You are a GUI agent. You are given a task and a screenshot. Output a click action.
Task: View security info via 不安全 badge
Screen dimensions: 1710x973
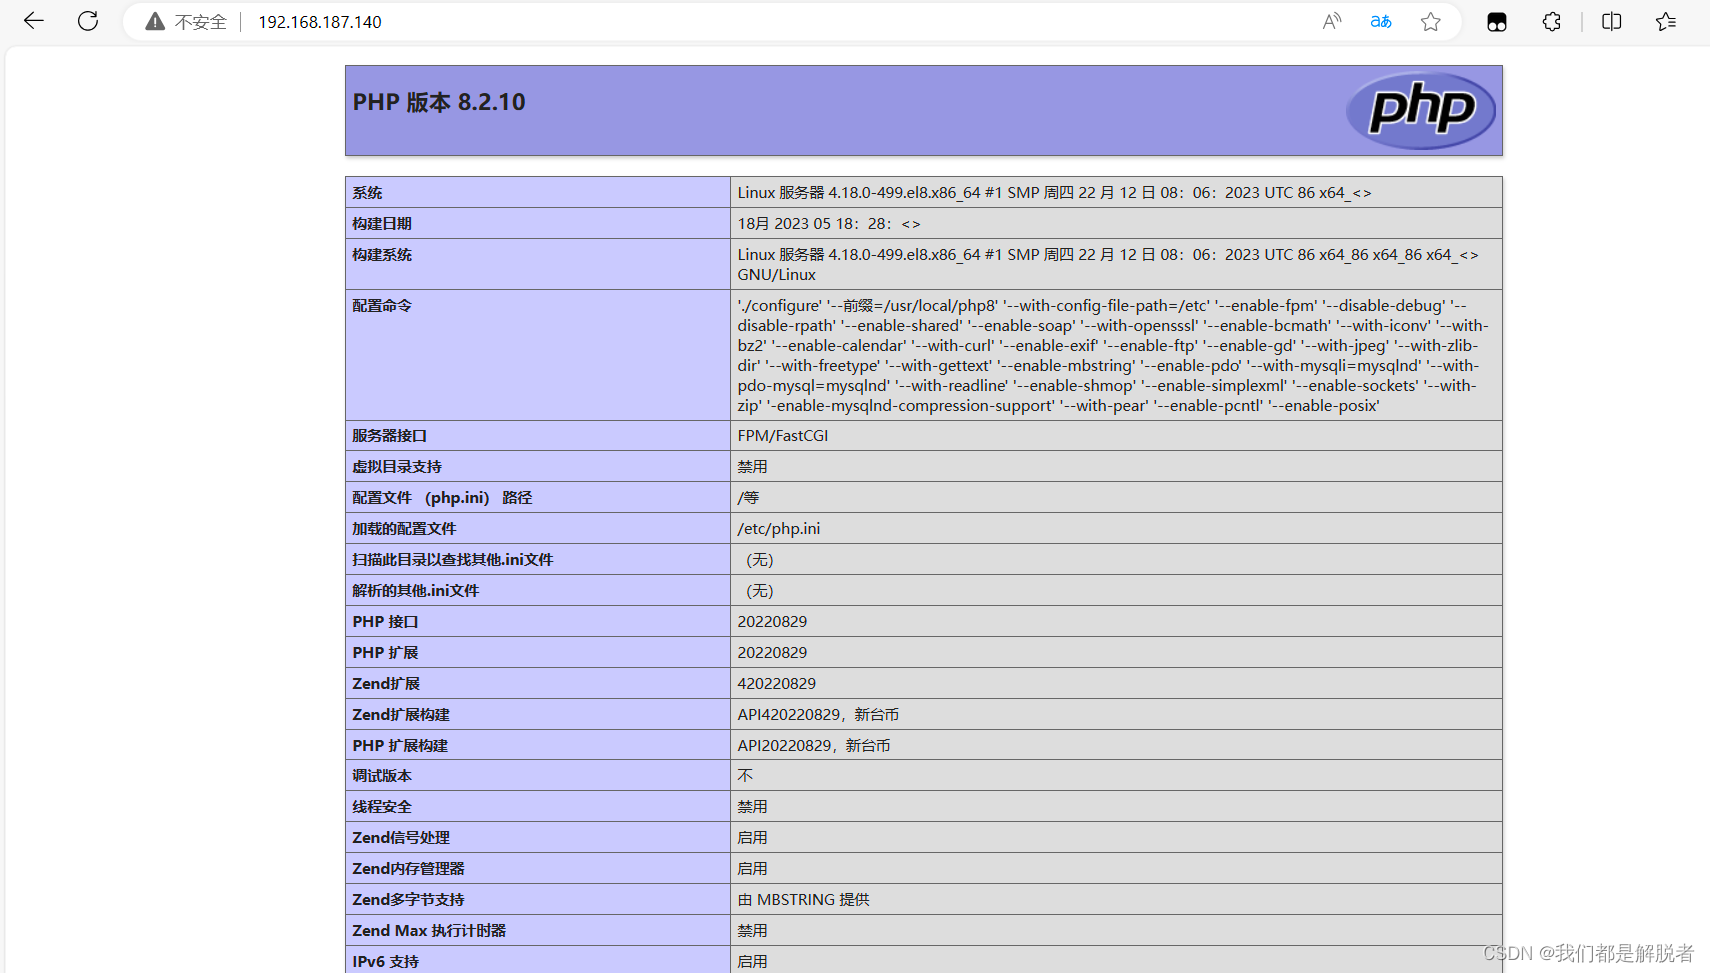point(186,21)
